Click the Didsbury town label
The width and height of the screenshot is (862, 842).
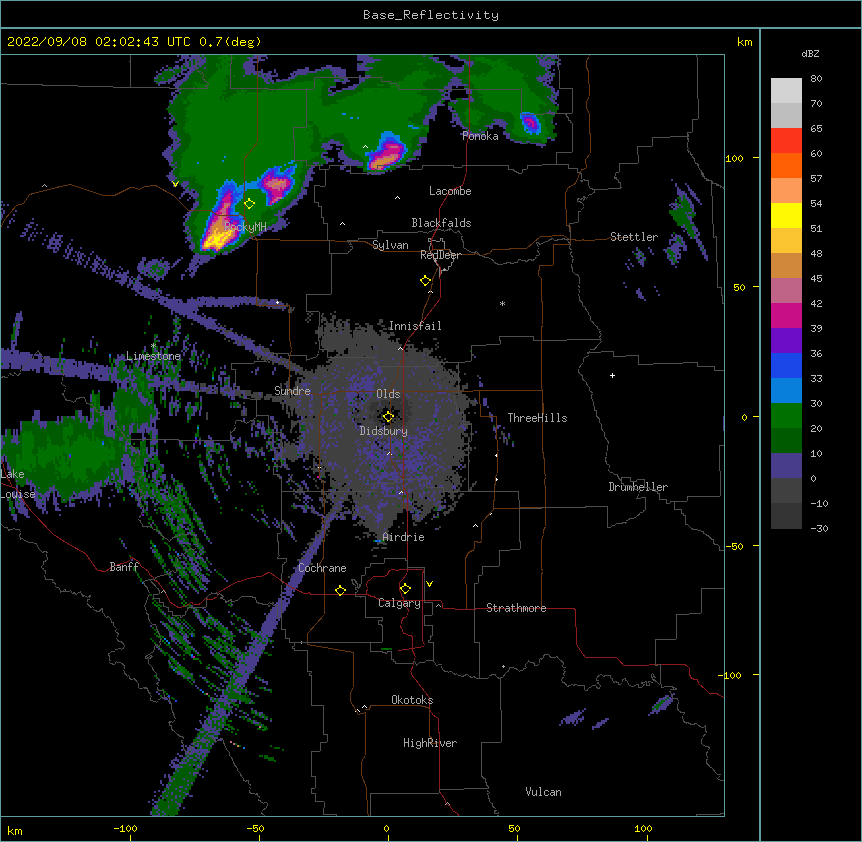click(x=383, y=431)
